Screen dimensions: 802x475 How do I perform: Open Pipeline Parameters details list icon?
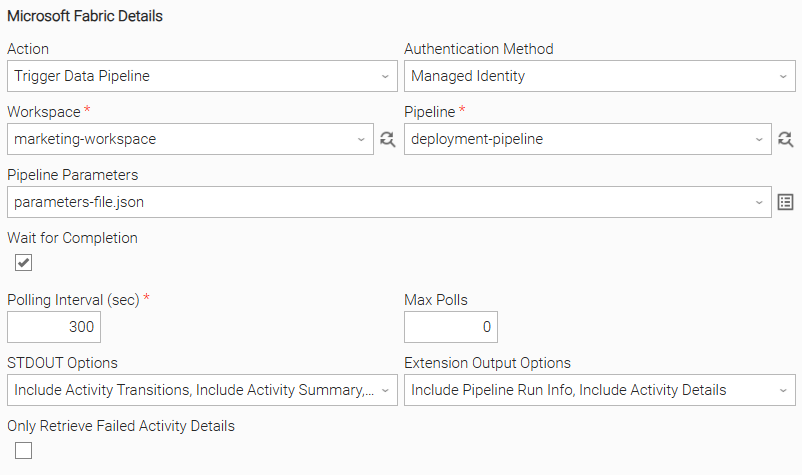pos(785,202)
